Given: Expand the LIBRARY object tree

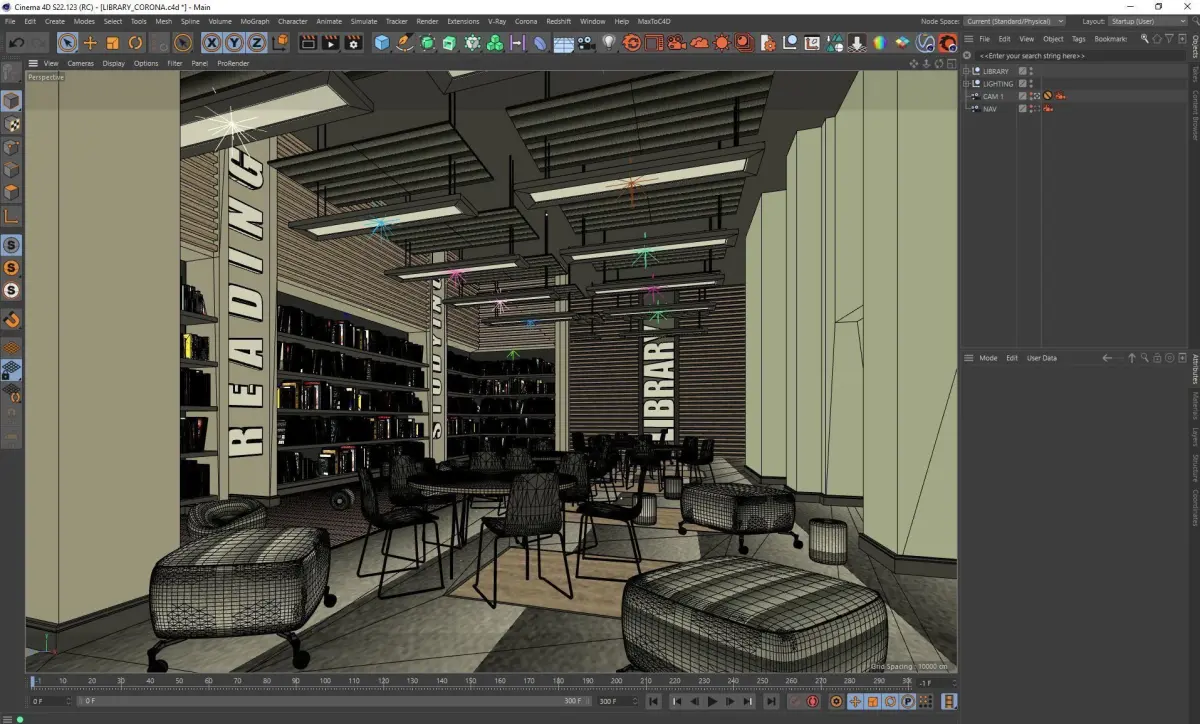Looking at the screenshot, I should 966,71.
